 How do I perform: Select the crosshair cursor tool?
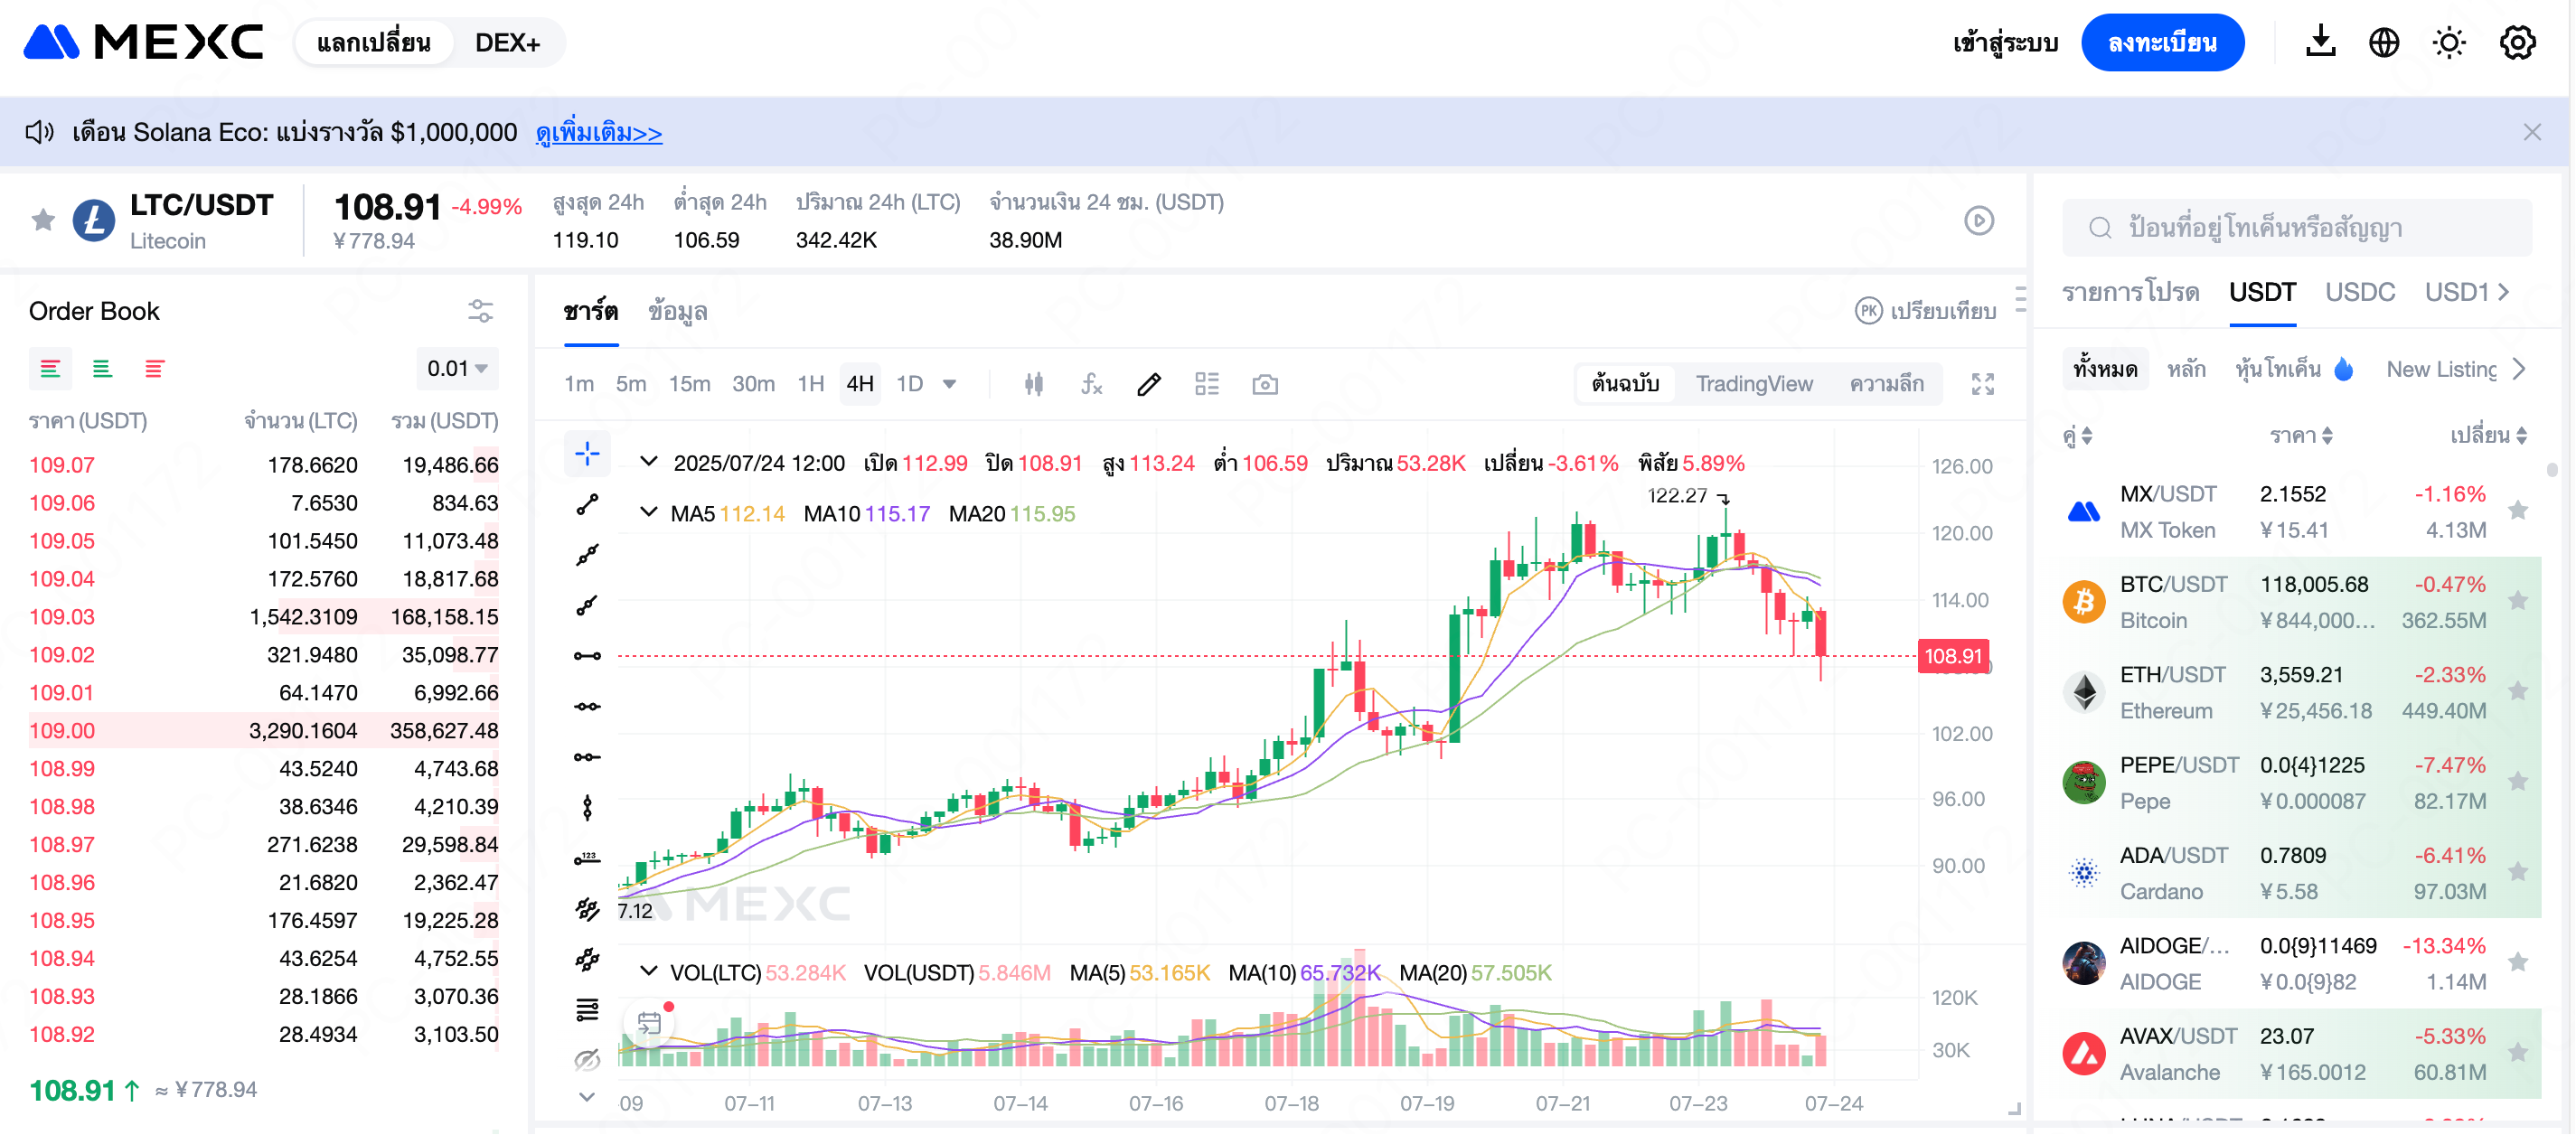point(587,454)
